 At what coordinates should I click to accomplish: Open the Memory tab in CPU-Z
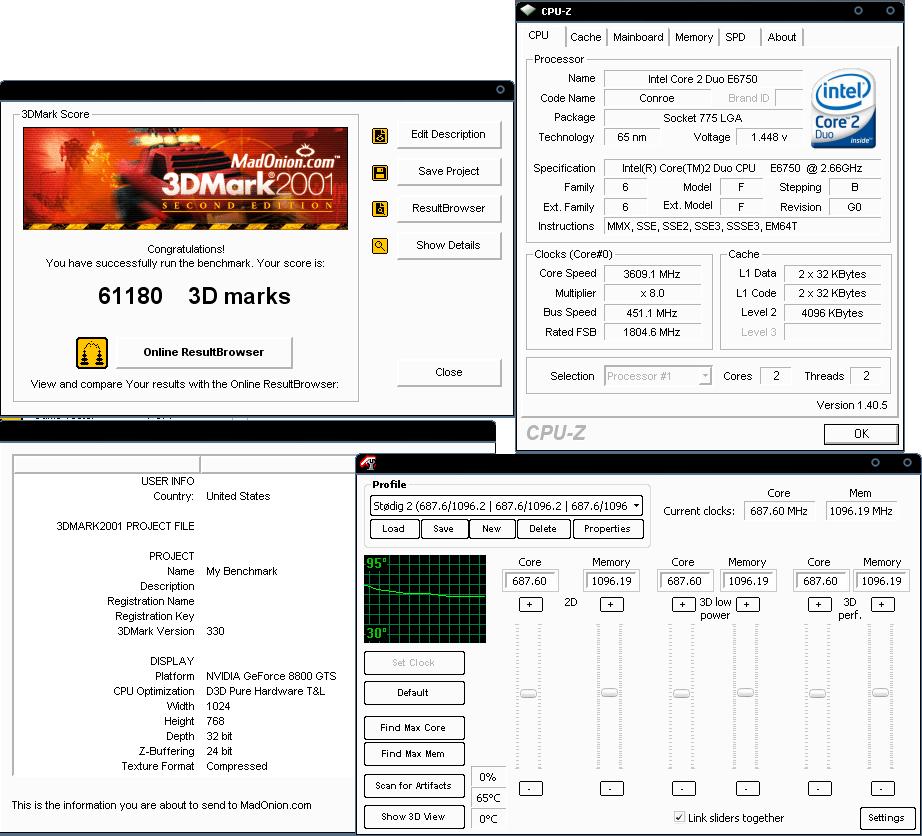(694, 37)
